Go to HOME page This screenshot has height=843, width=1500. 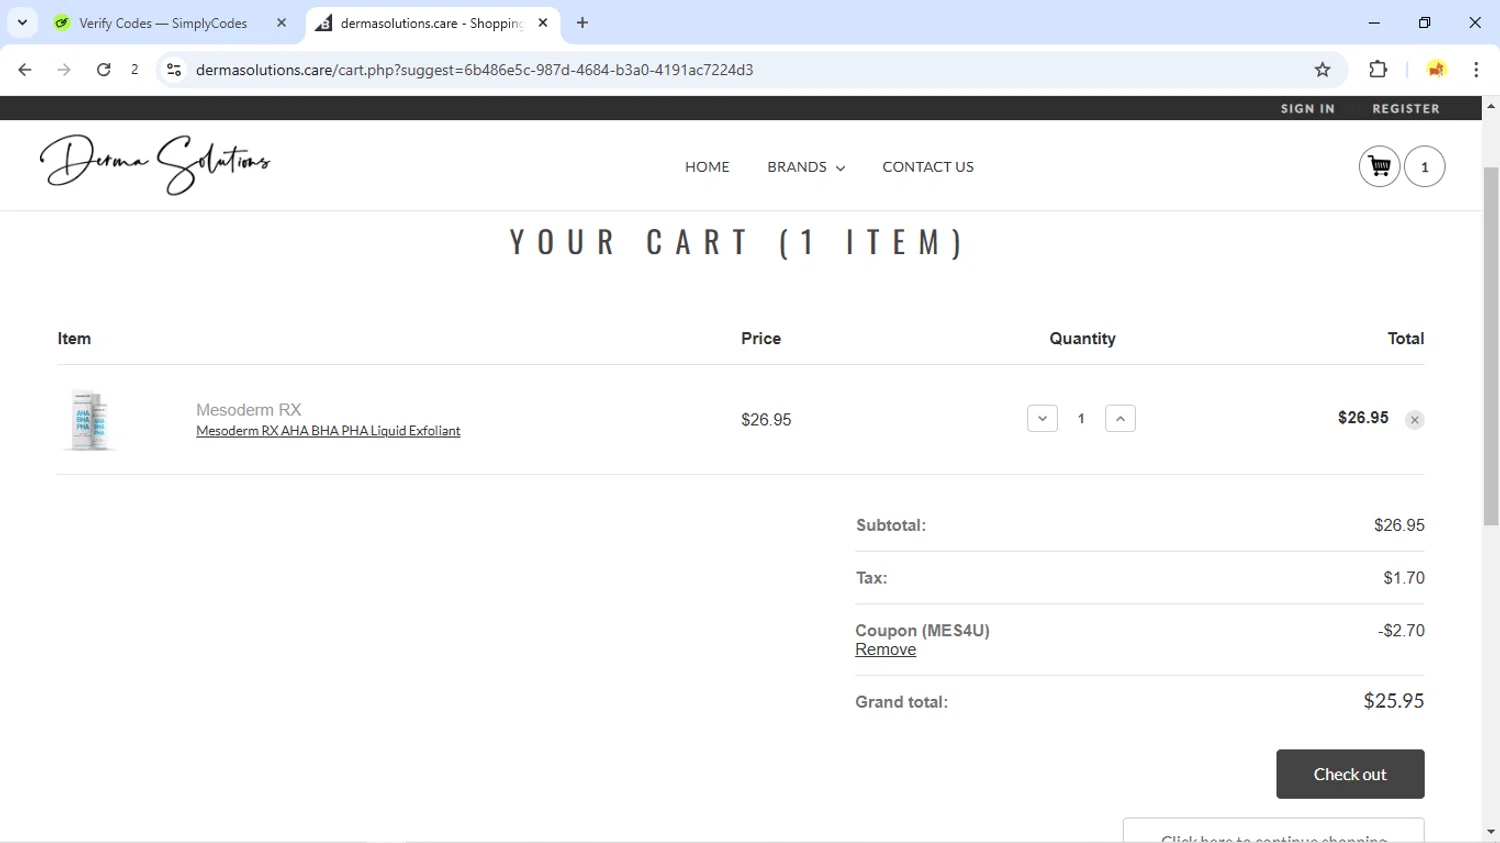(x=707, y=167)
